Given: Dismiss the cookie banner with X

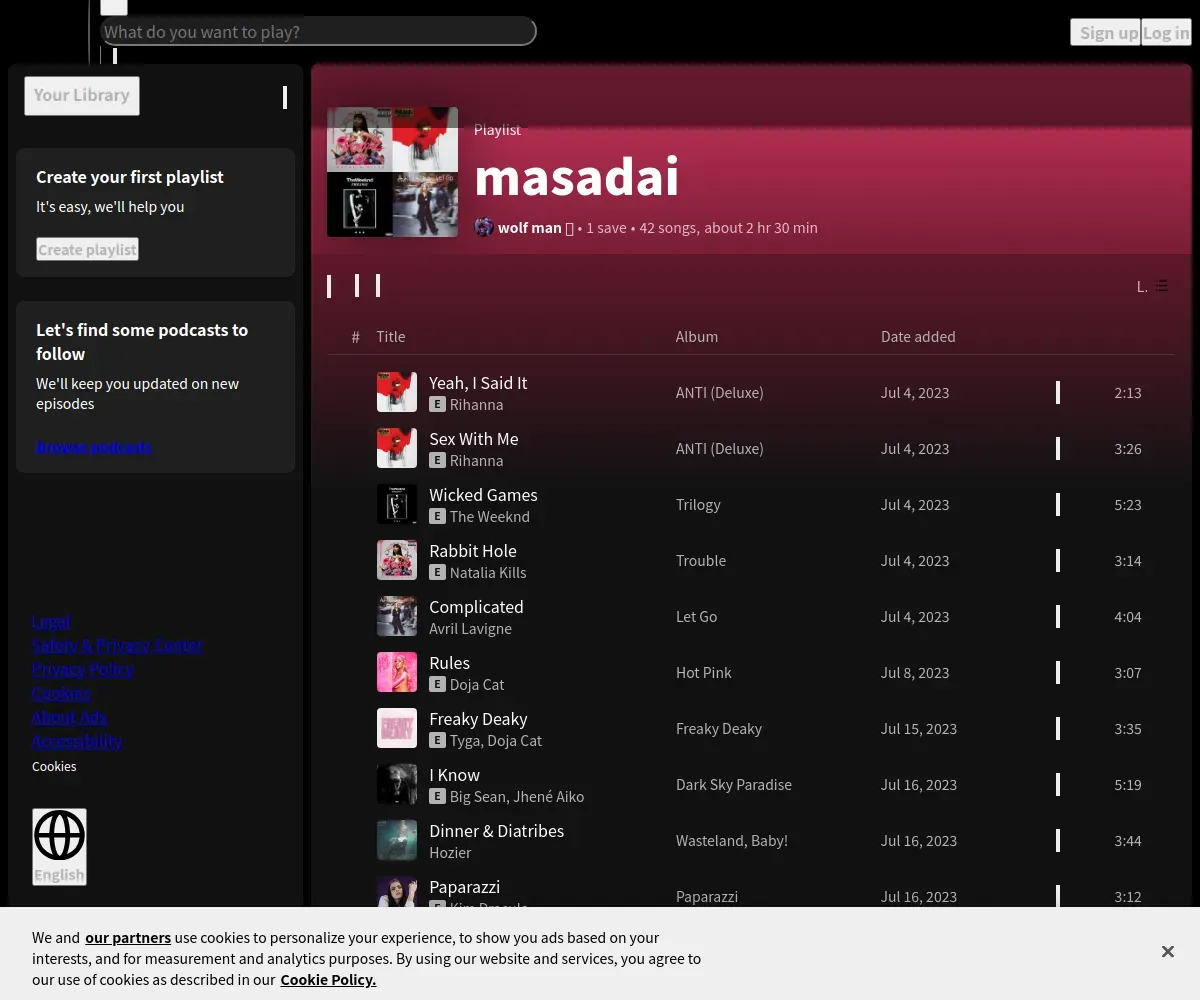Looking at the screenshot, I should tap(1167, 951).
